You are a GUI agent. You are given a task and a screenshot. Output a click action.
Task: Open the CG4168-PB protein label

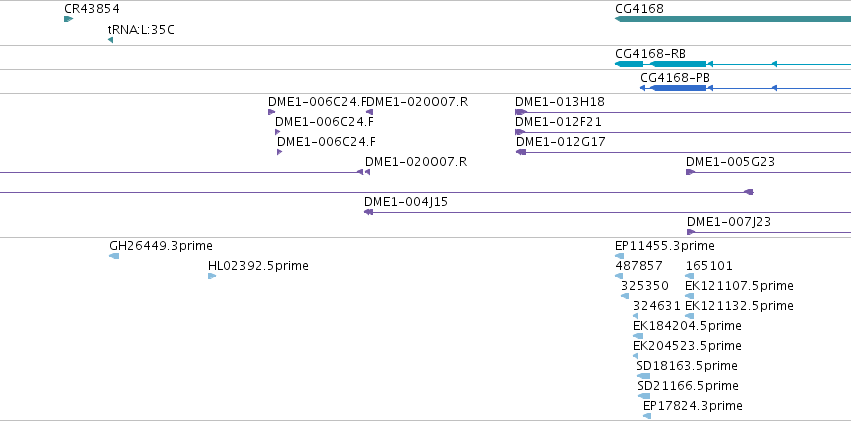tap(675, 78)
